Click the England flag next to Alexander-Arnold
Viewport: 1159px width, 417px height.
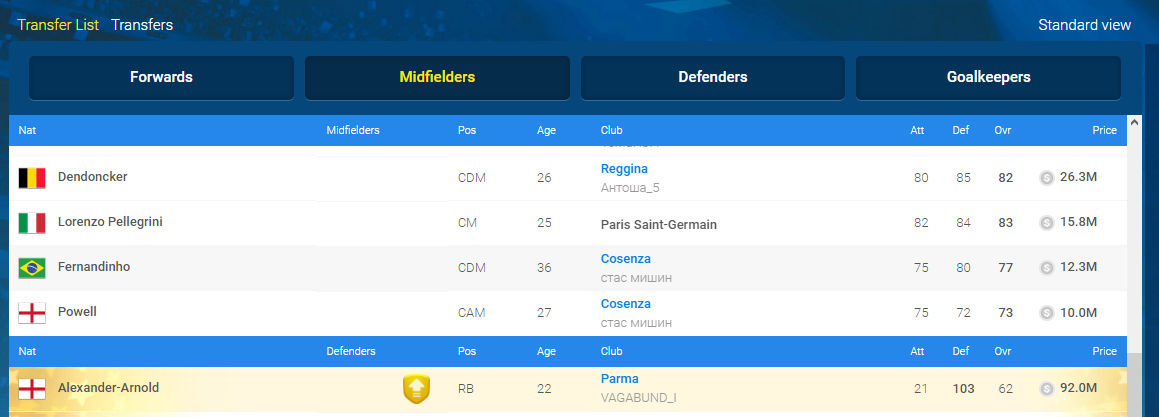[x=32, y=388]
